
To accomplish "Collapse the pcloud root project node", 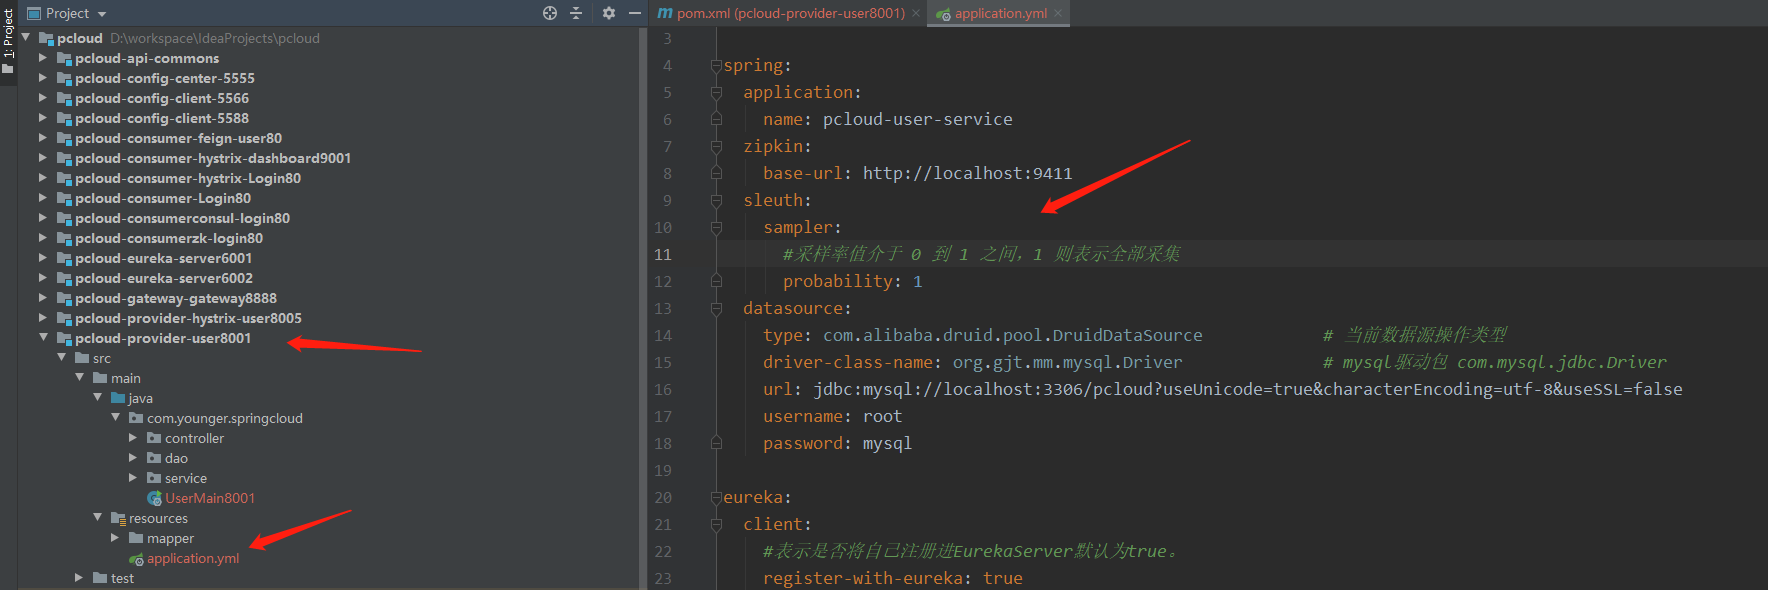I will point(26,38).
